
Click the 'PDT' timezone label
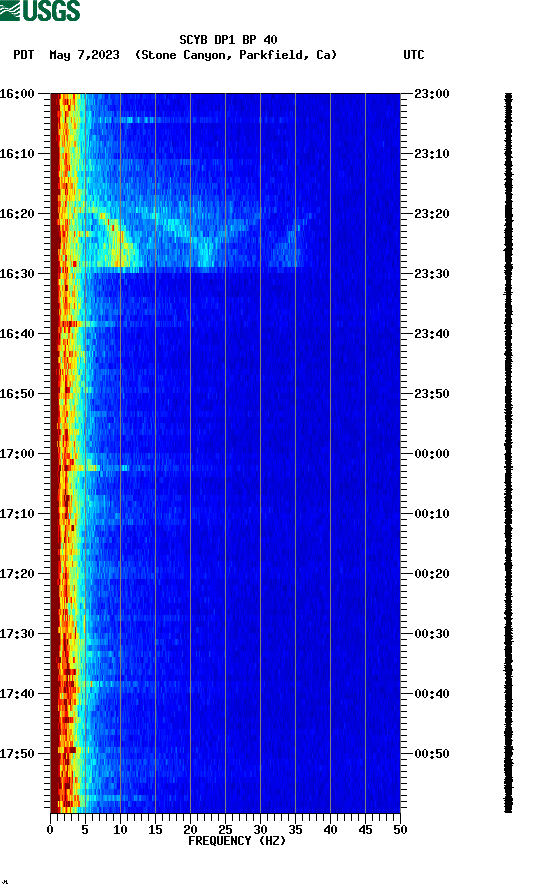24,55
